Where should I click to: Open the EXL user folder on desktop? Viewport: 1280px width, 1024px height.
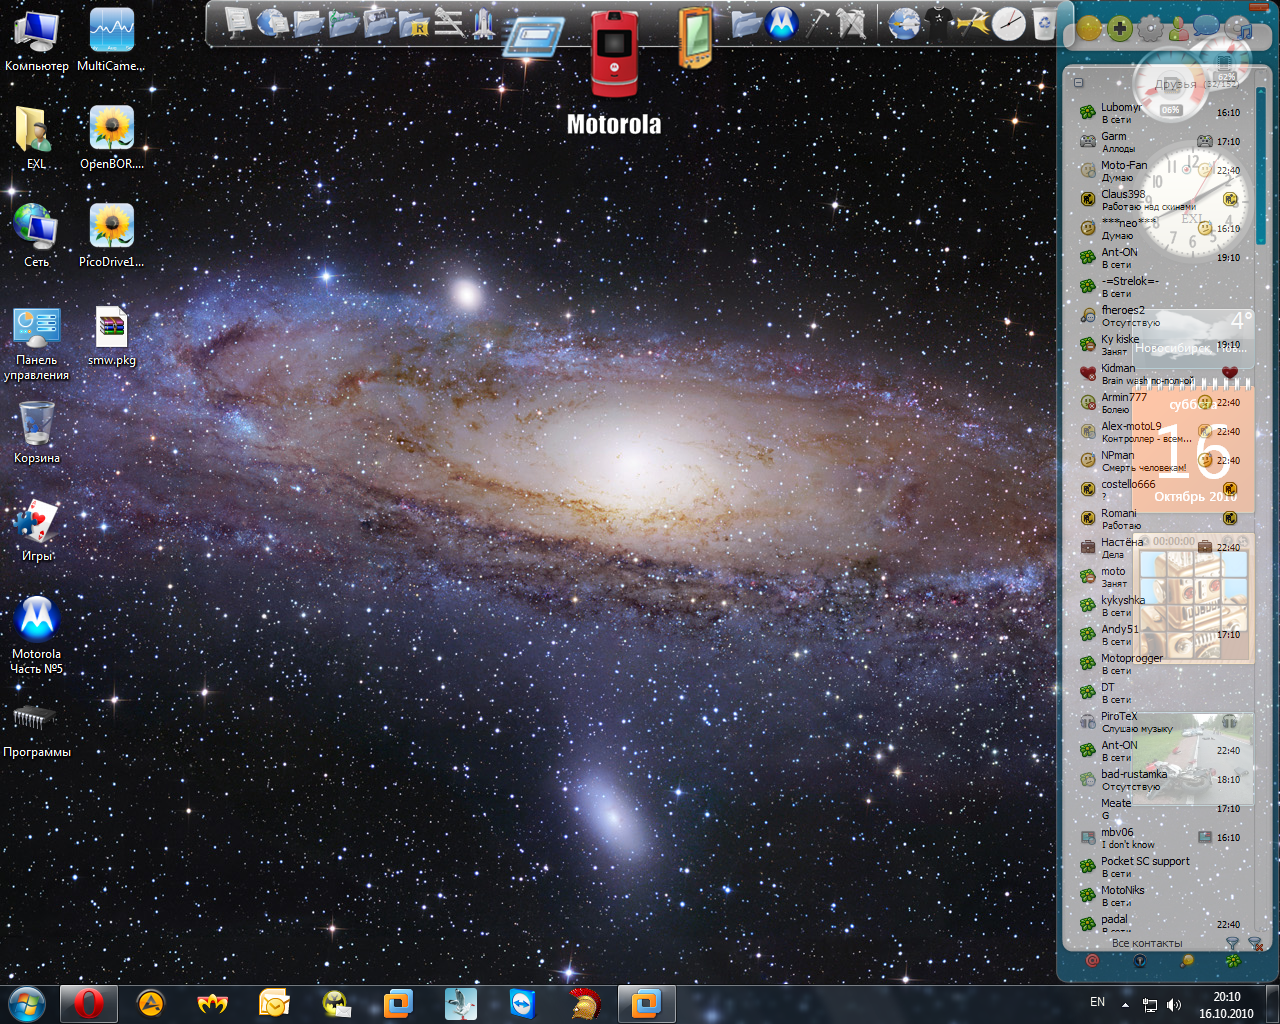tap(36, 138)
